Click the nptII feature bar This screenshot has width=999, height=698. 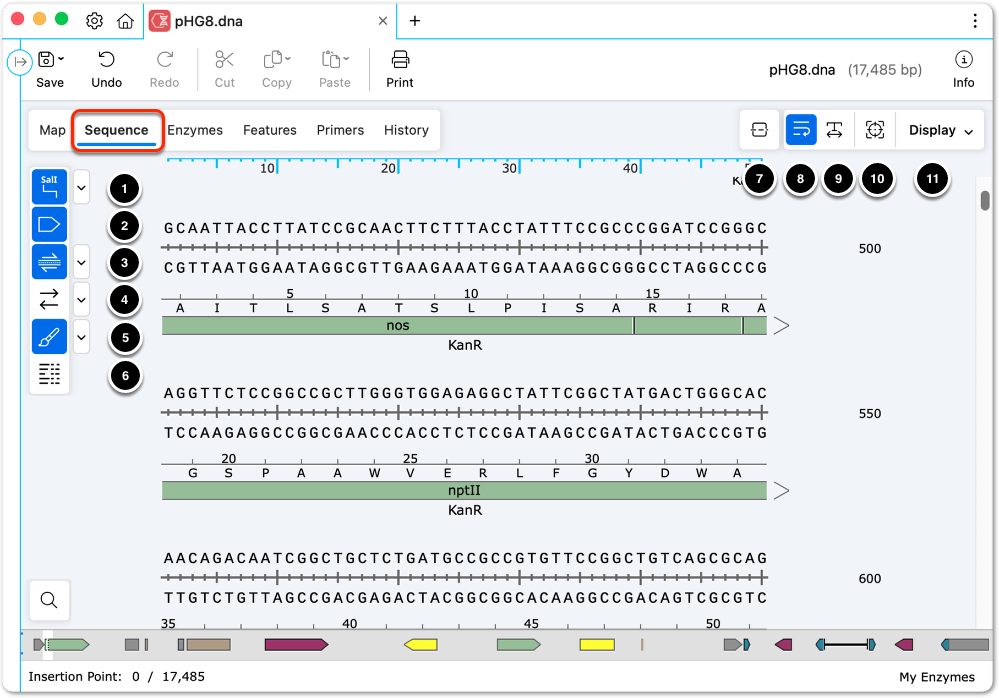[x=464, y=490]
